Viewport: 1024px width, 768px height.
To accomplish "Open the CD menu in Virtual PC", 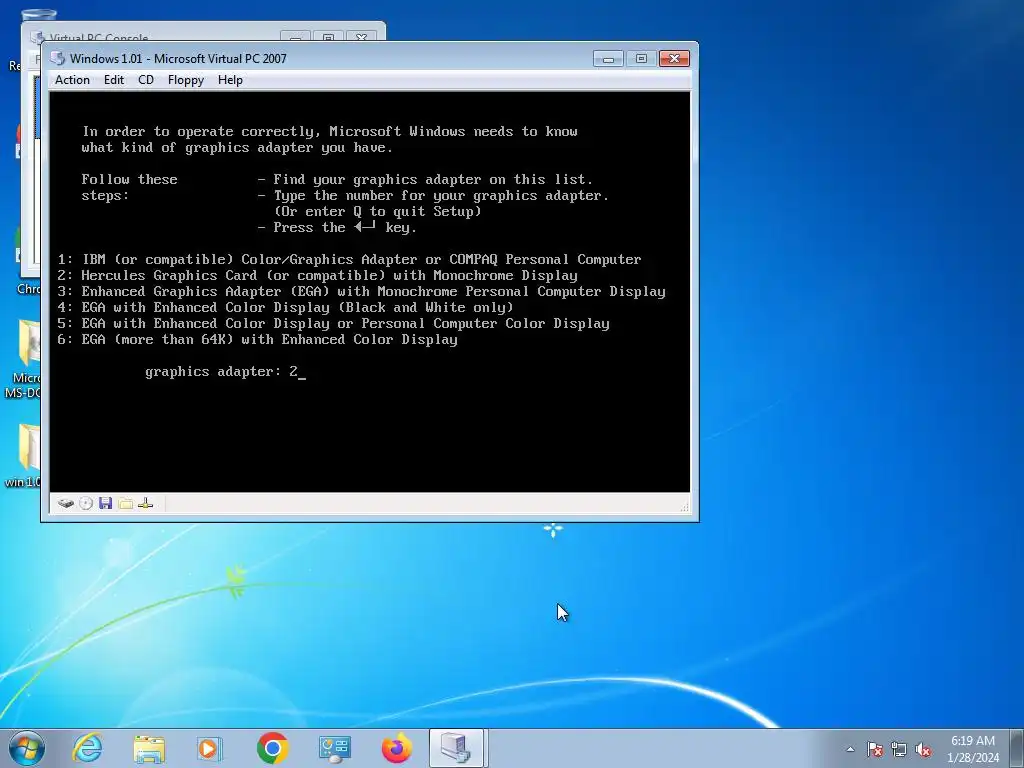I will [x=146, y=80].
